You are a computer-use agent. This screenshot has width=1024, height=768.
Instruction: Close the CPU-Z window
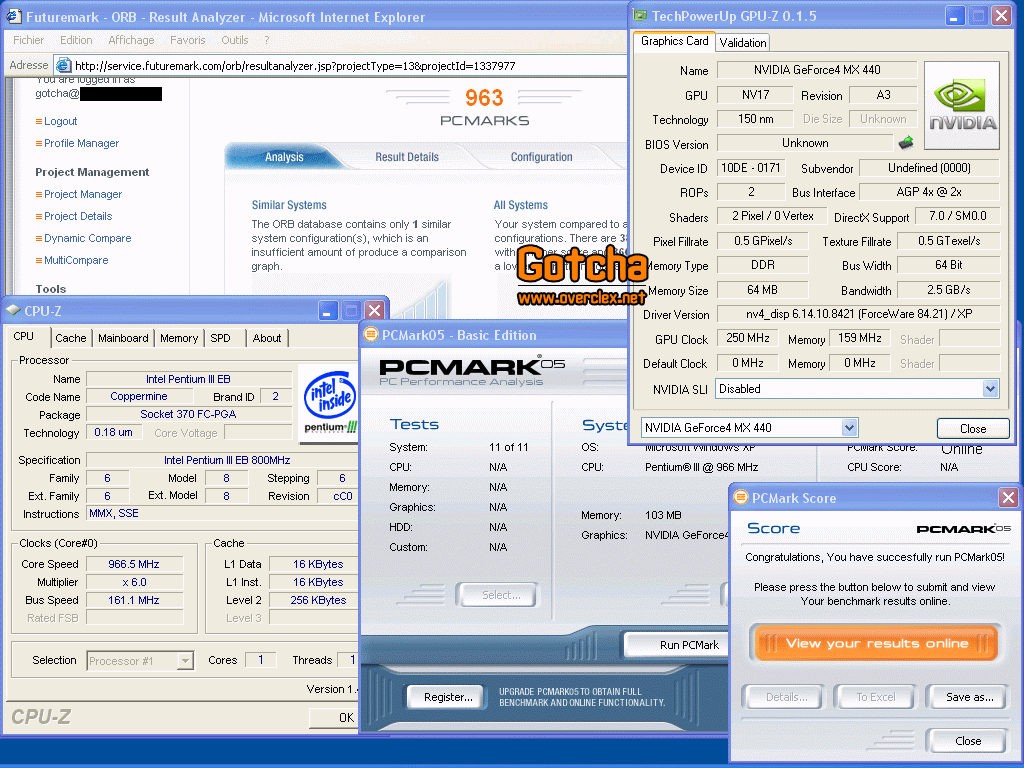coord(374,310)
